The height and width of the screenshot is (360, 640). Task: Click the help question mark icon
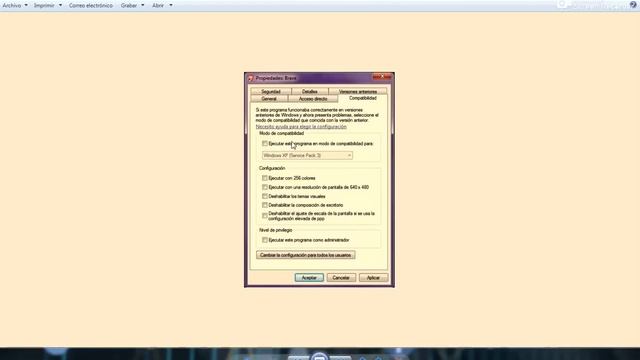pos(633,4)
